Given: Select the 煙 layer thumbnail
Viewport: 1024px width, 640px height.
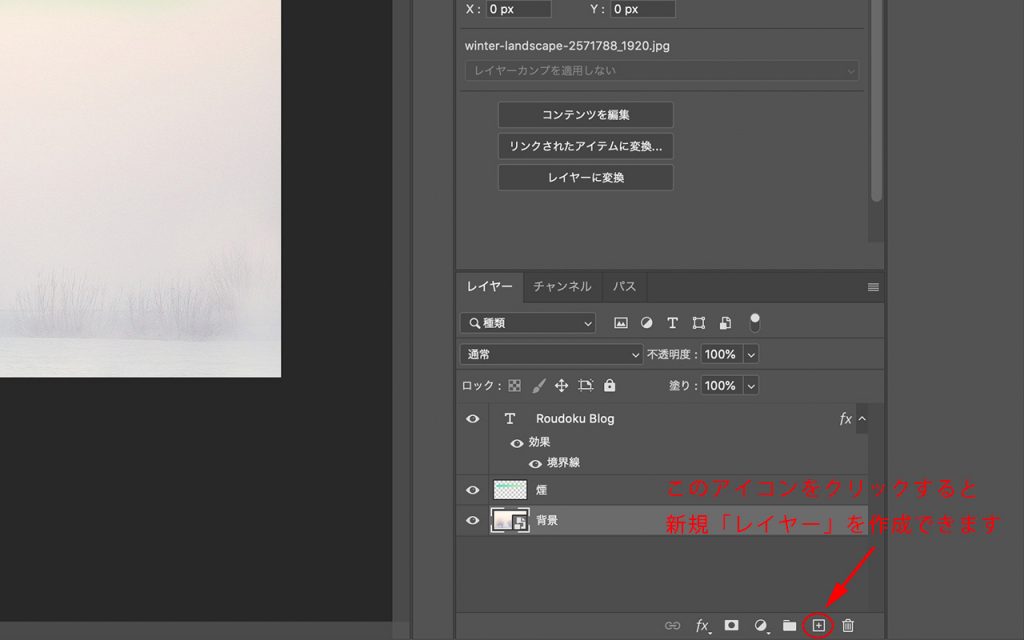Looking at the screenshot, I should tap(510, 490).
